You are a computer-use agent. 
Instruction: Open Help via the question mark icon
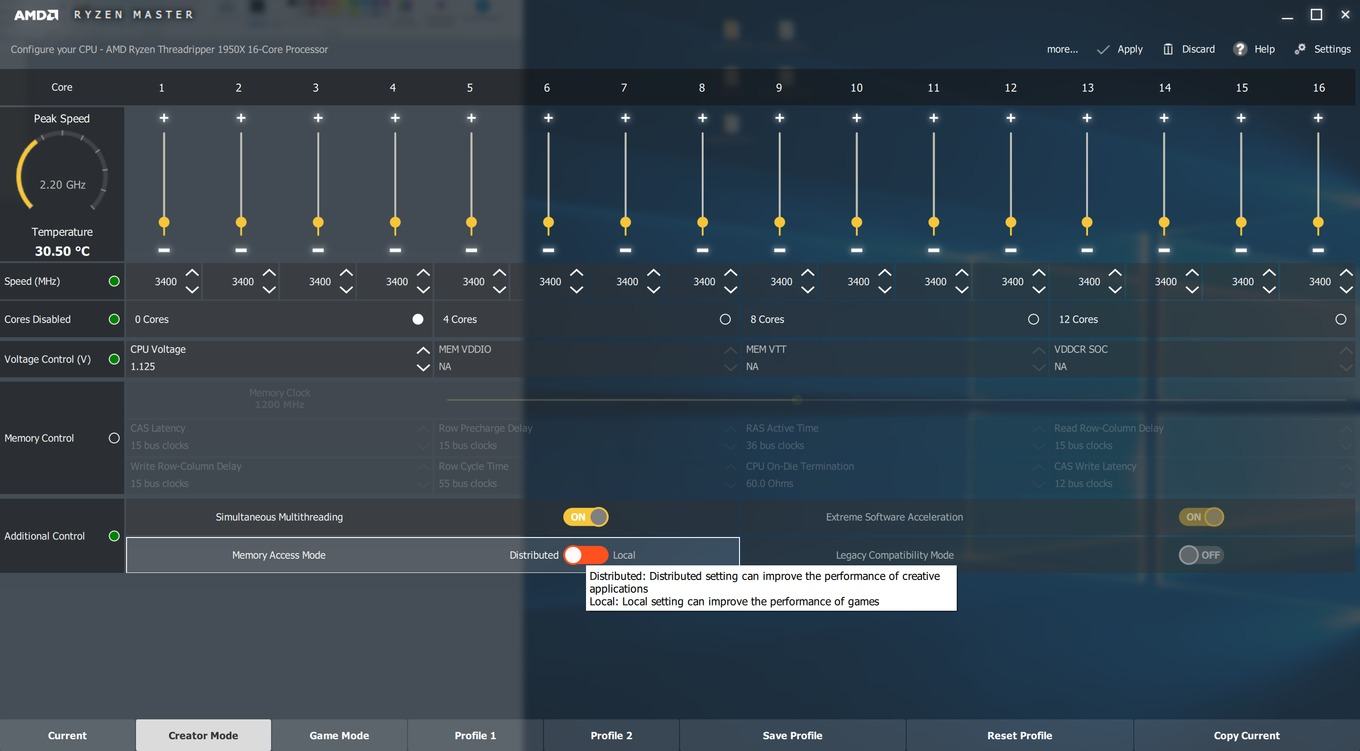click(x=1240, y=49)
